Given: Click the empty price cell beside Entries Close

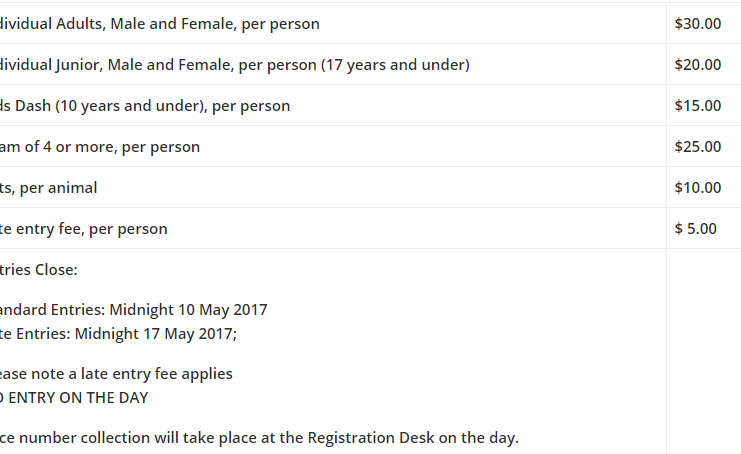Looking at the screenshot, I should click(704, 351).
